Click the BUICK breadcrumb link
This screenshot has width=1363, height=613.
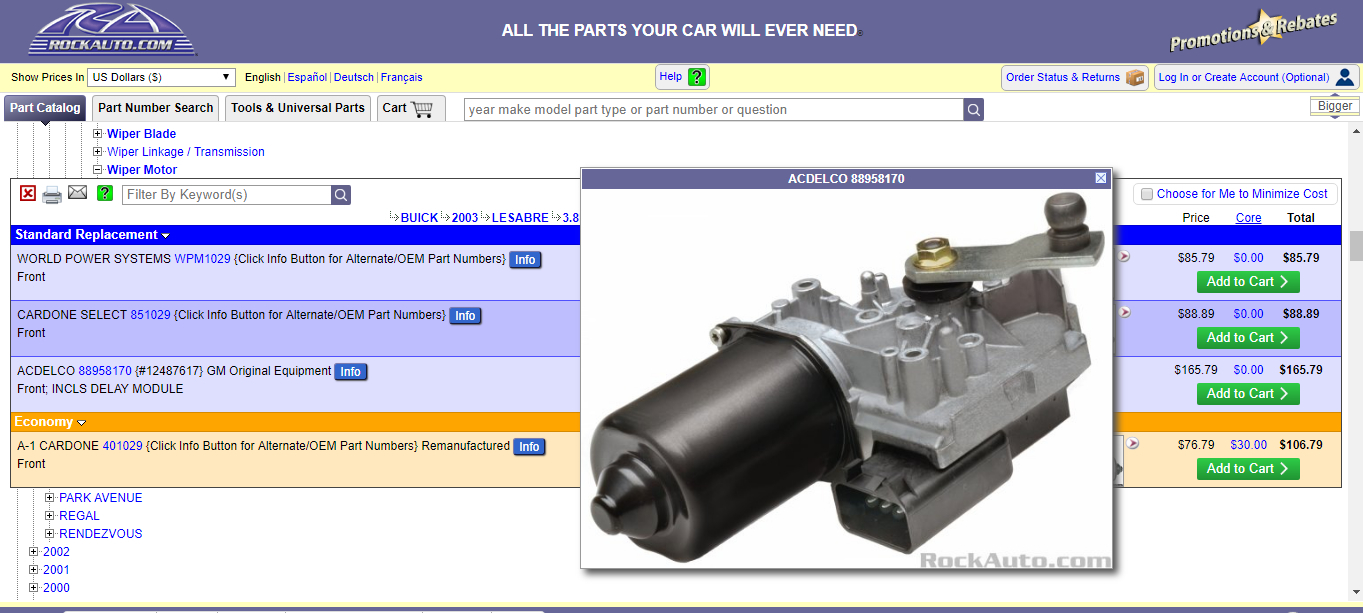pyautogui.click(x=420, y=218)
